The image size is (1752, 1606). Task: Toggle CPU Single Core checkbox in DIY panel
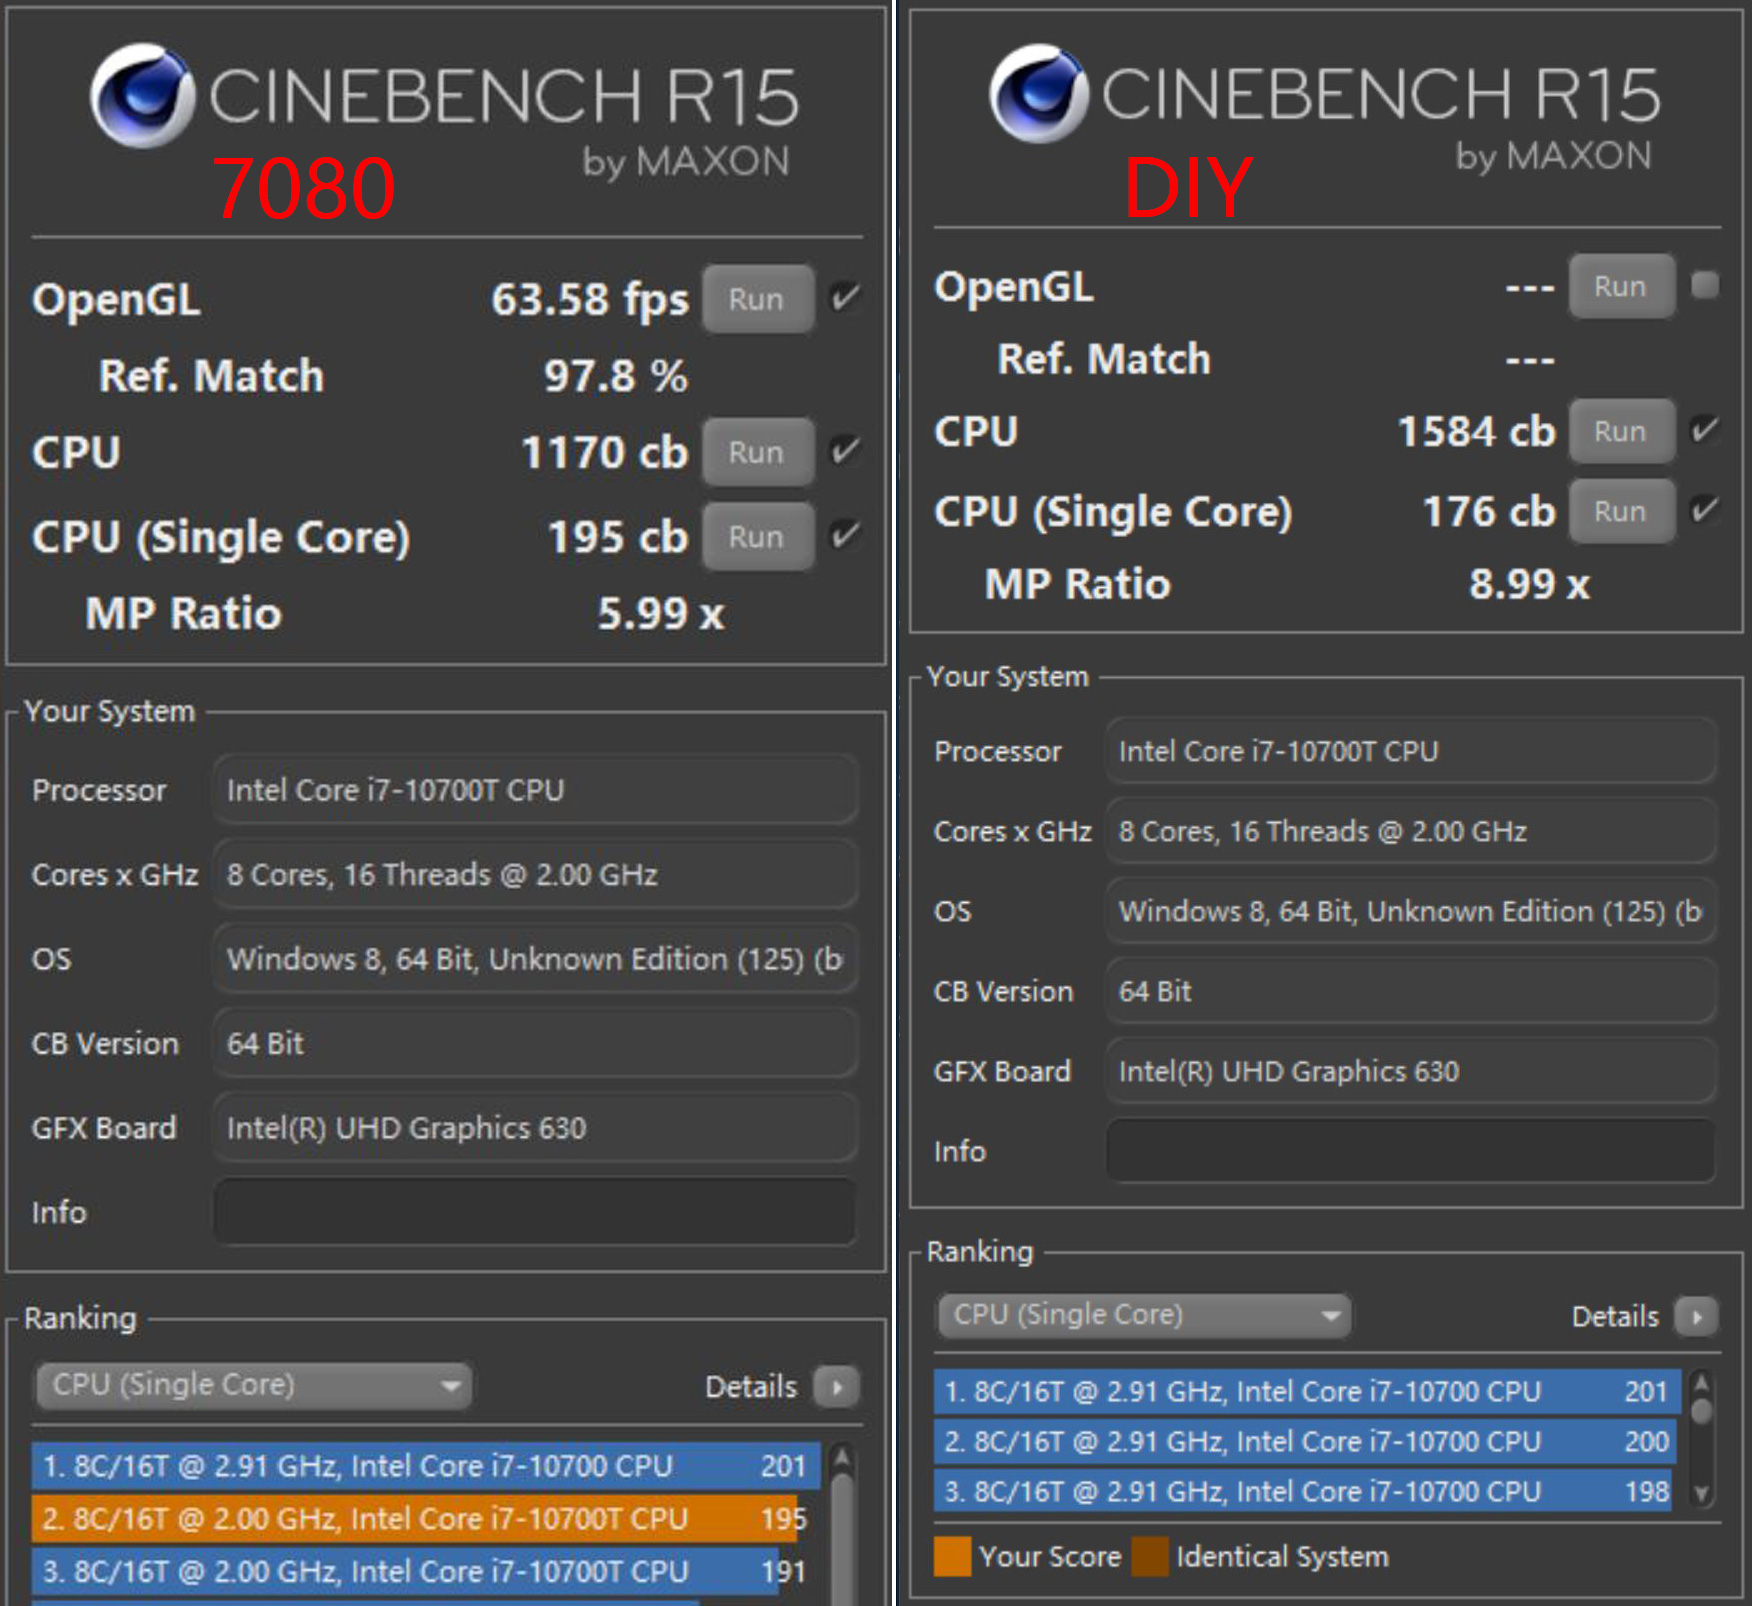(1704, 511)
